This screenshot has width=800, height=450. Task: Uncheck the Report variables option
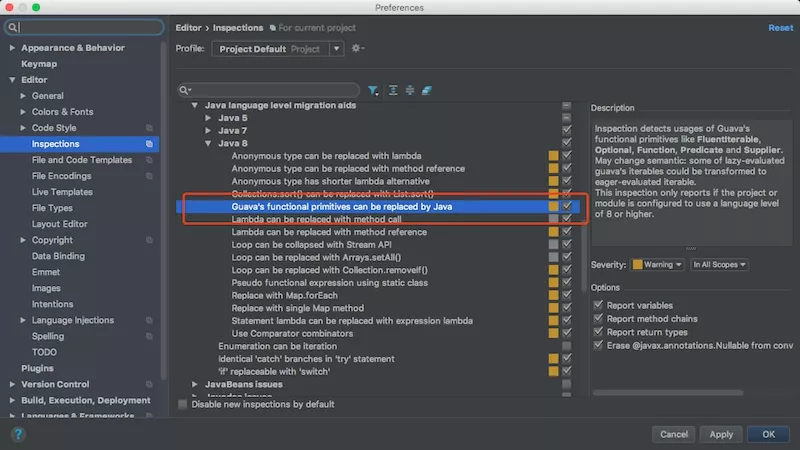[x=598, y=305]
